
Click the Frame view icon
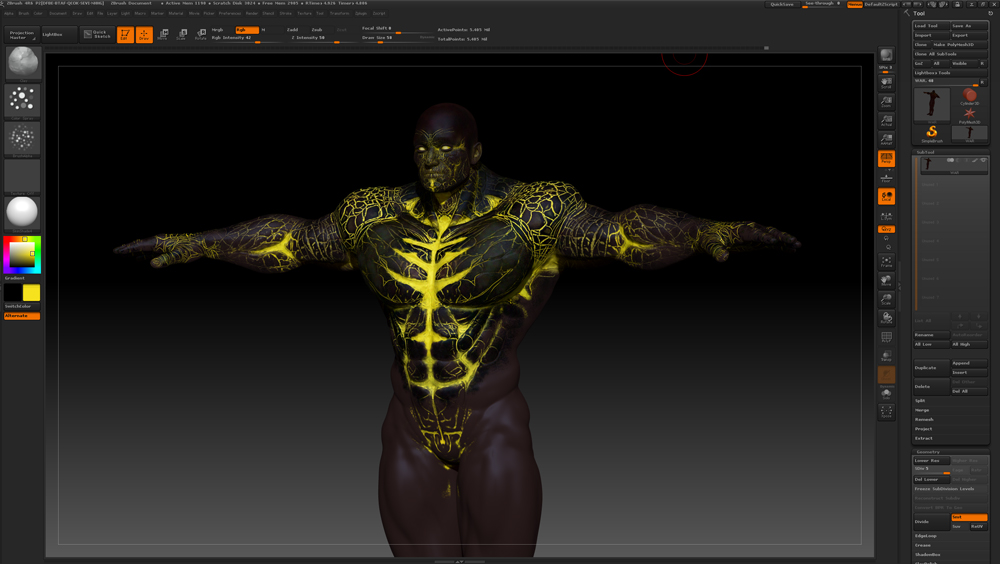click(x=886, y=261)
